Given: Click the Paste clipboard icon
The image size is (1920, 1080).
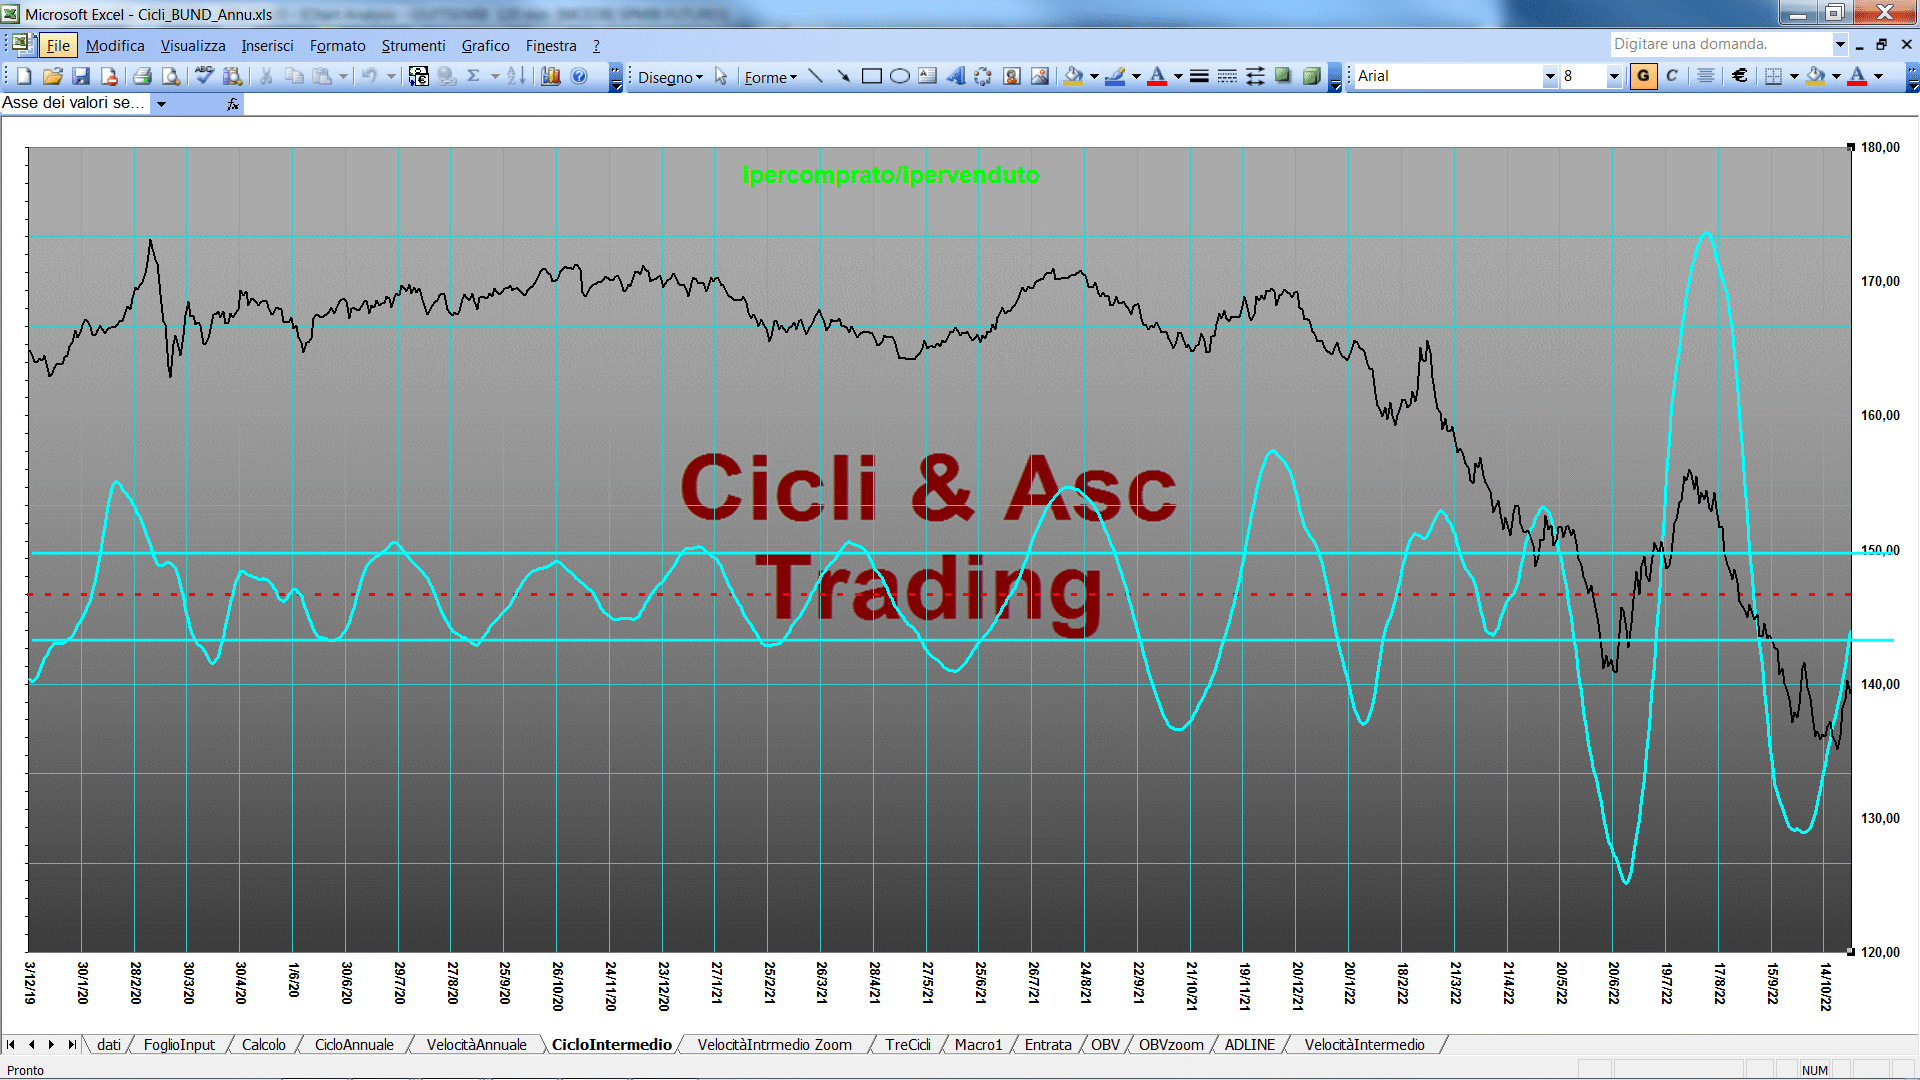Looking at the screenshot, I should [322, 76].
